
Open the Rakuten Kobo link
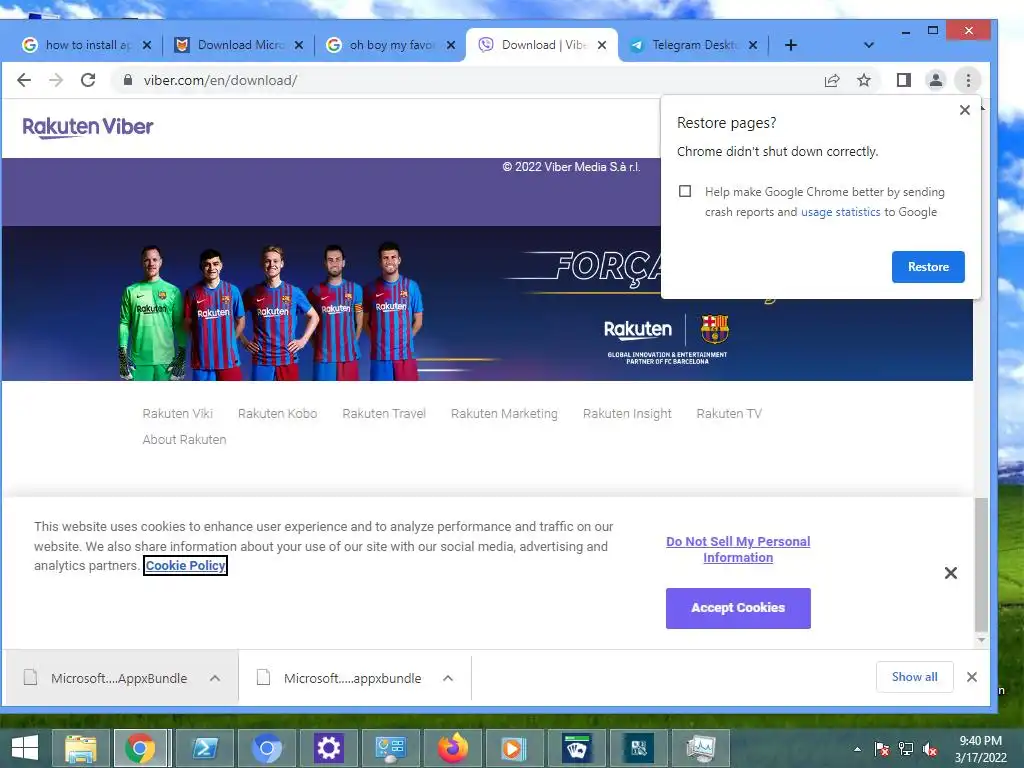tap(278, 413)
